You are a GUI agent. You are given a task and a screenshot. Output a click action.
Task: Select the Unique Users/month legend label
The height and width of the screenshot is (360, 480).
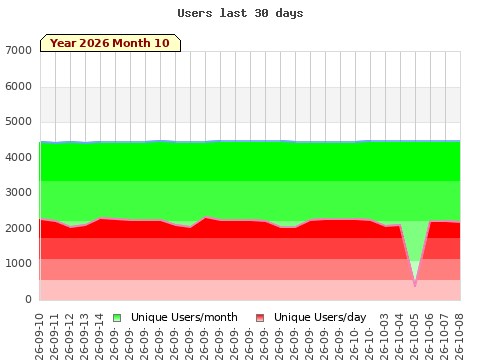tap(184, 317)
